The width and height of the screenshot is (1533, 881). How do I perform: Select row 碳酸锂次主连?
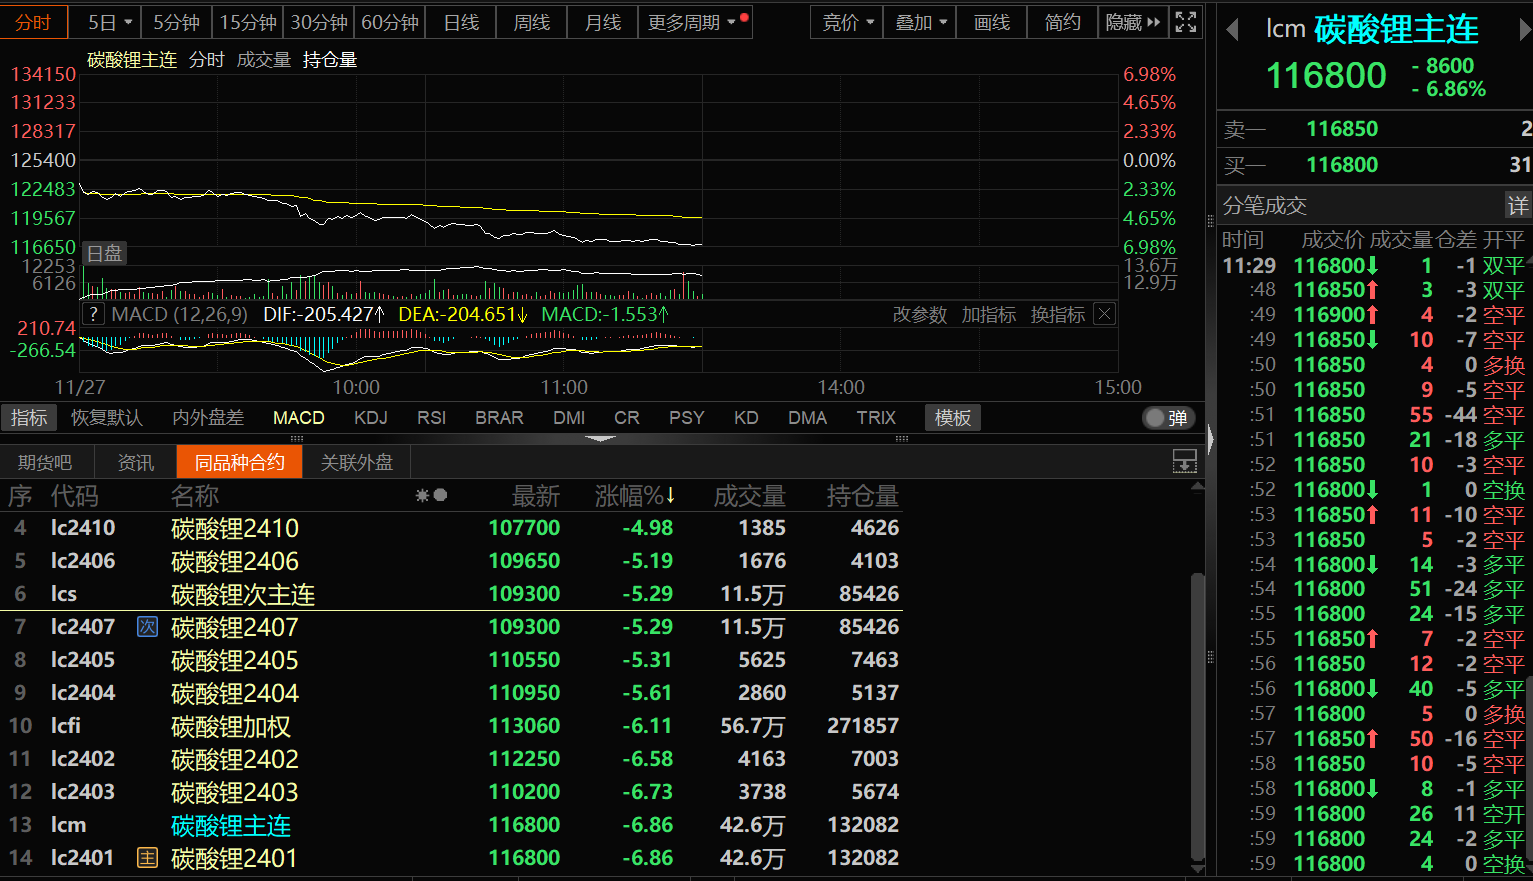click(452, 594)
